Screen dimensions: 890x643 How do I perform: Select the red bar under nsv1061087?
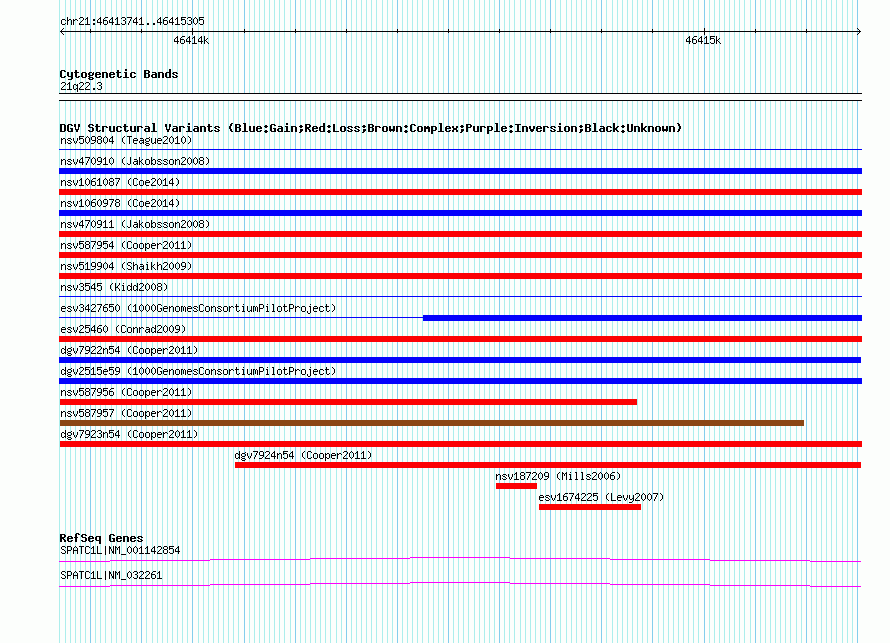[460, 192]
